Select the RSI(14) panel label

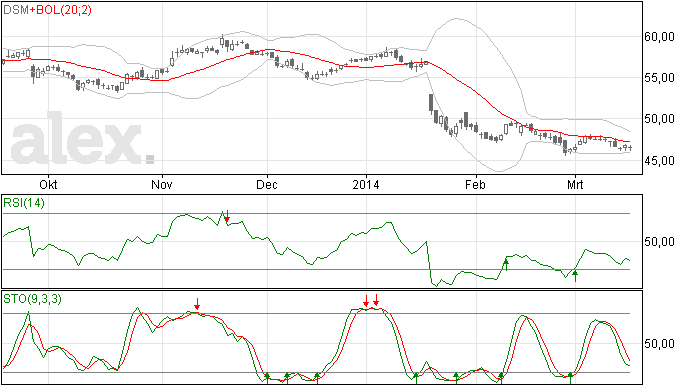(24, 203)
